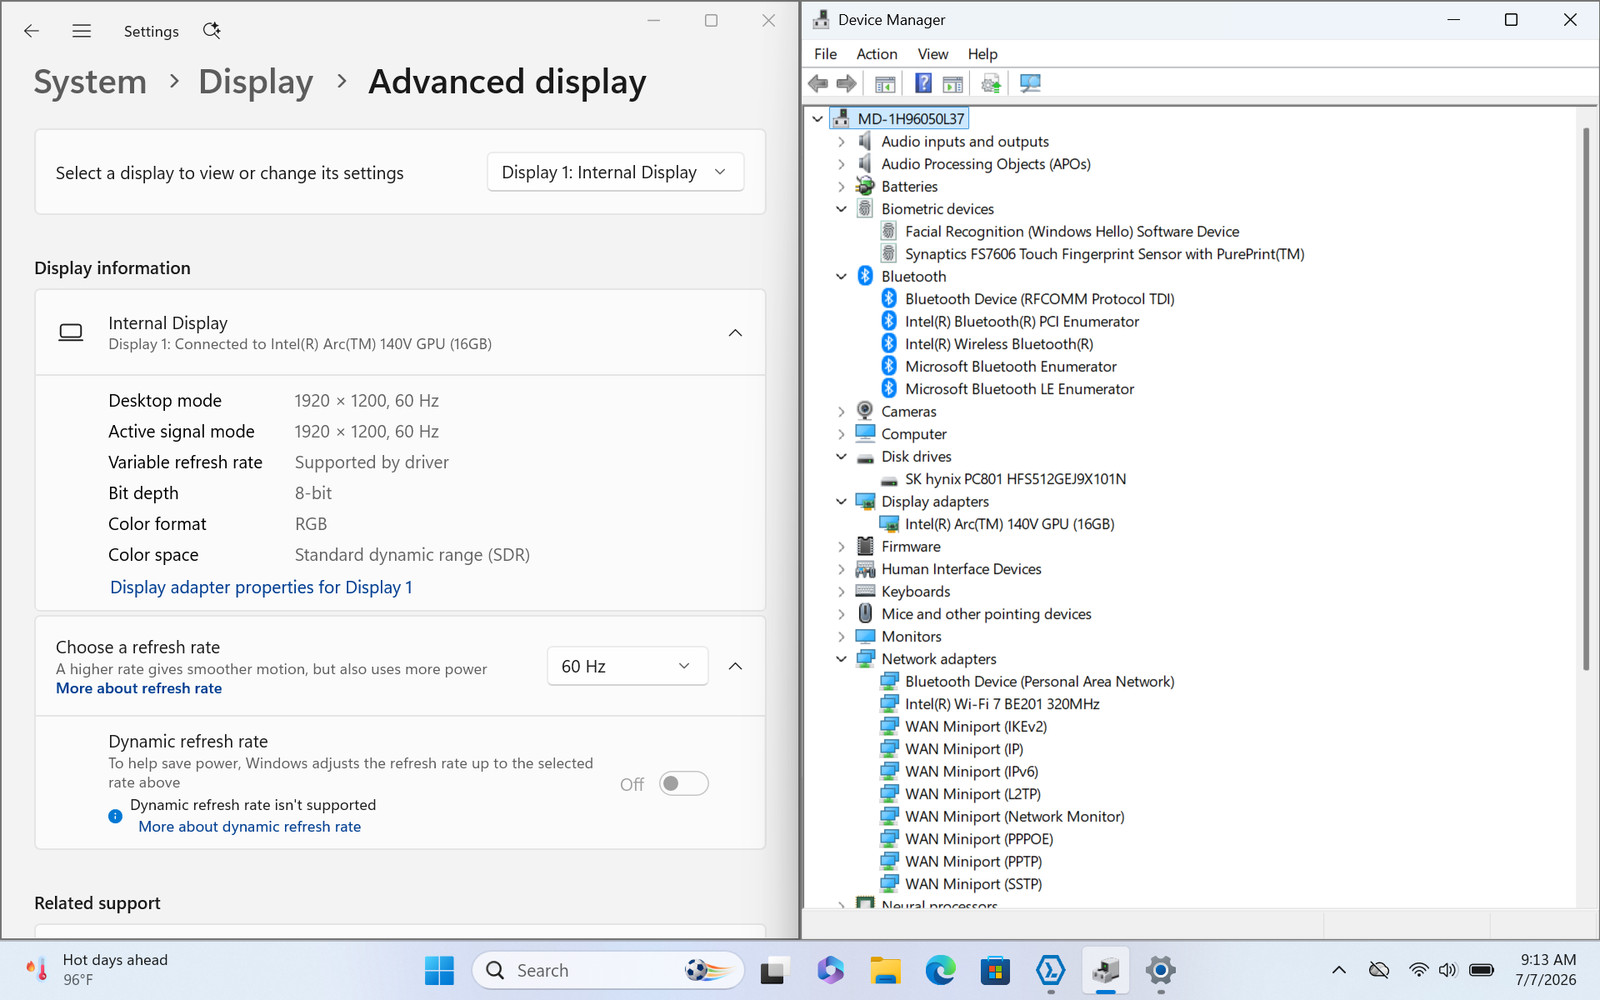Open the Display 1: Internal Display dropdown
The image size is (1600, 1000).
pyautogui.click(x=616, y=172)
